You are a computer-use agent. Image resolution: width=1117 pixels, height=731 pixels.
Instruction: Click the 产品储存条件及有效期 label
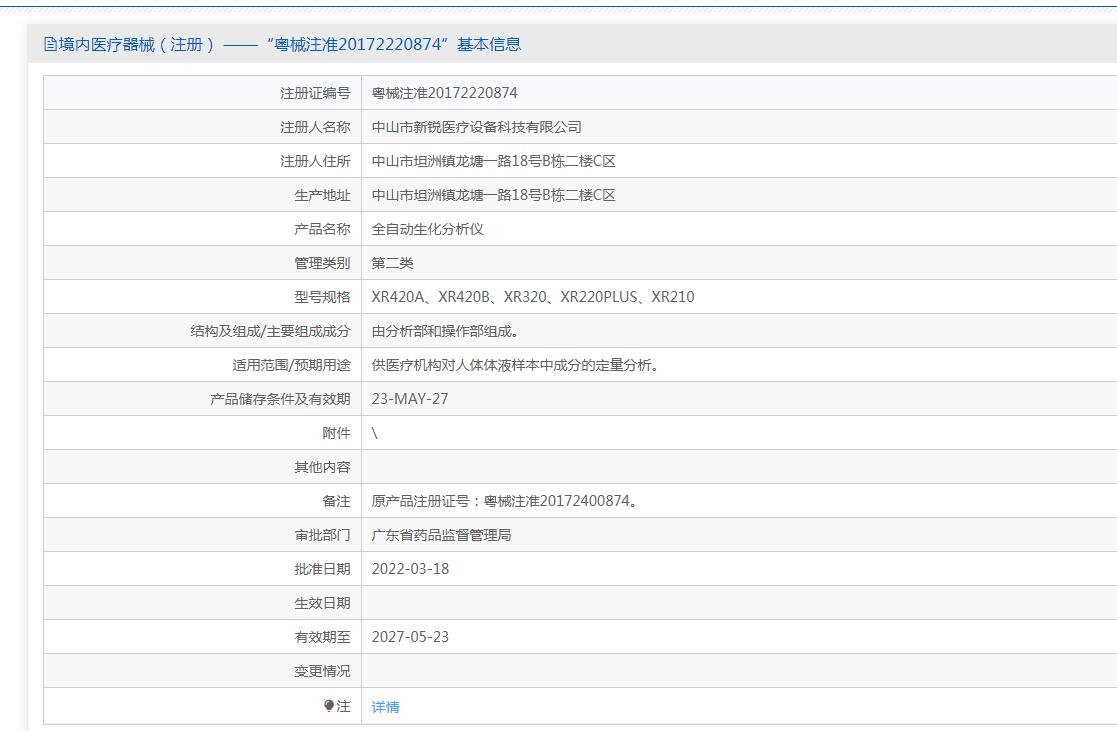point(281,399)
